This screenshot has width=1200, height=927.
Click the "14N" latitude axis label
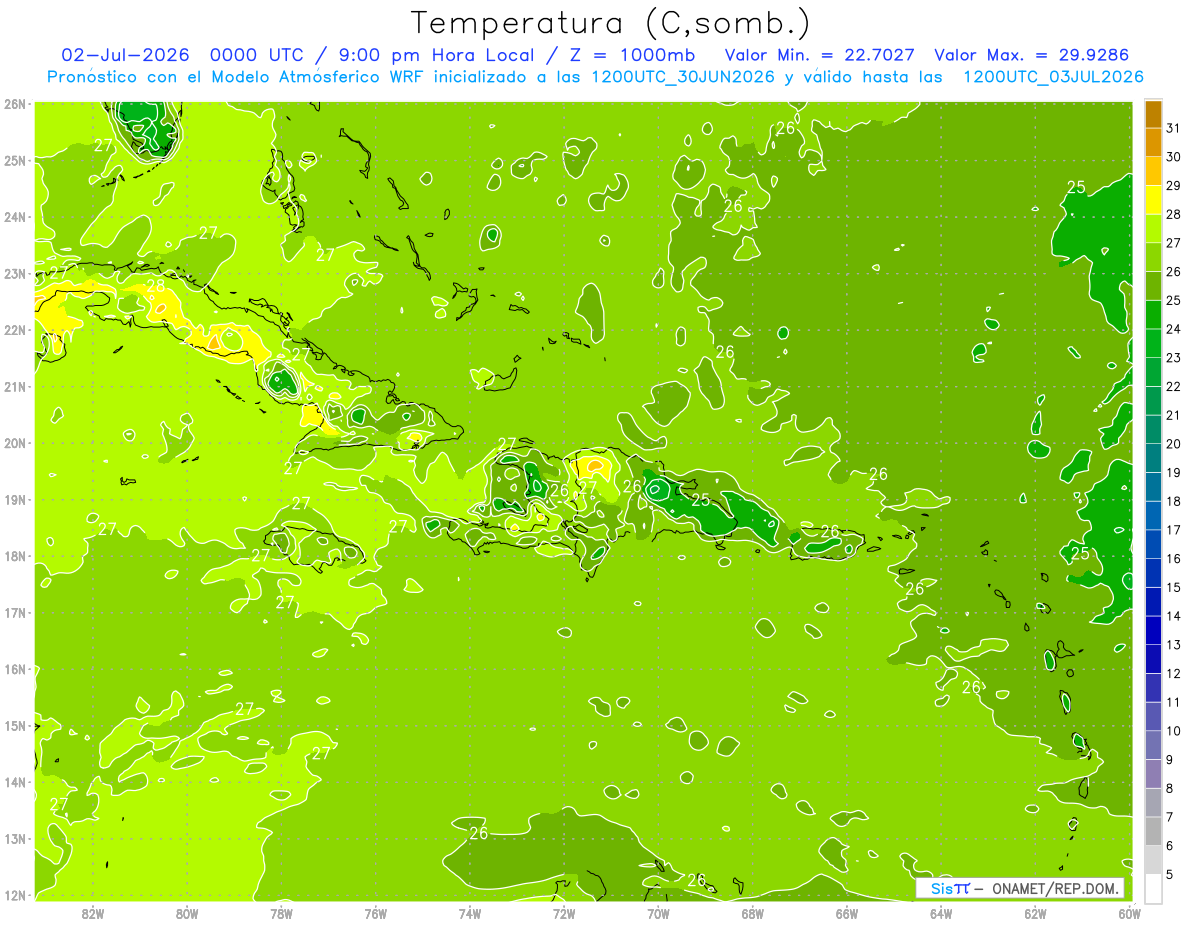[14, 782]
